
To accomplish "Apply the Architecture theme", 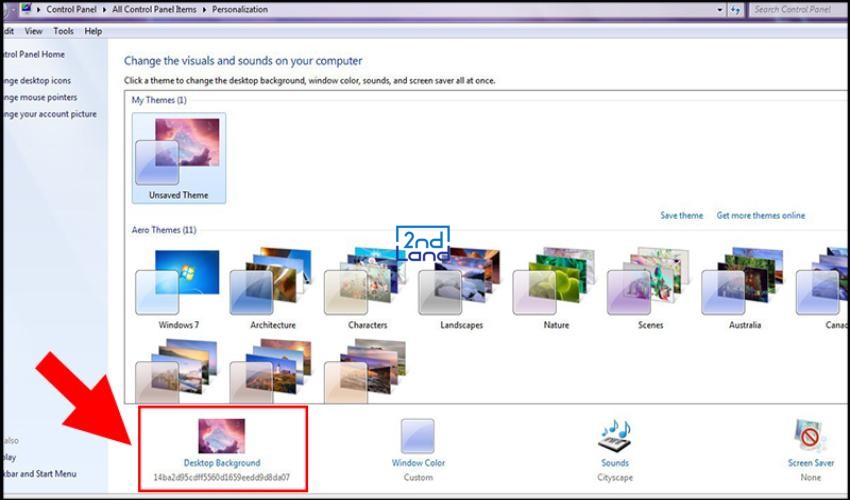I will (x=273, y=289).
